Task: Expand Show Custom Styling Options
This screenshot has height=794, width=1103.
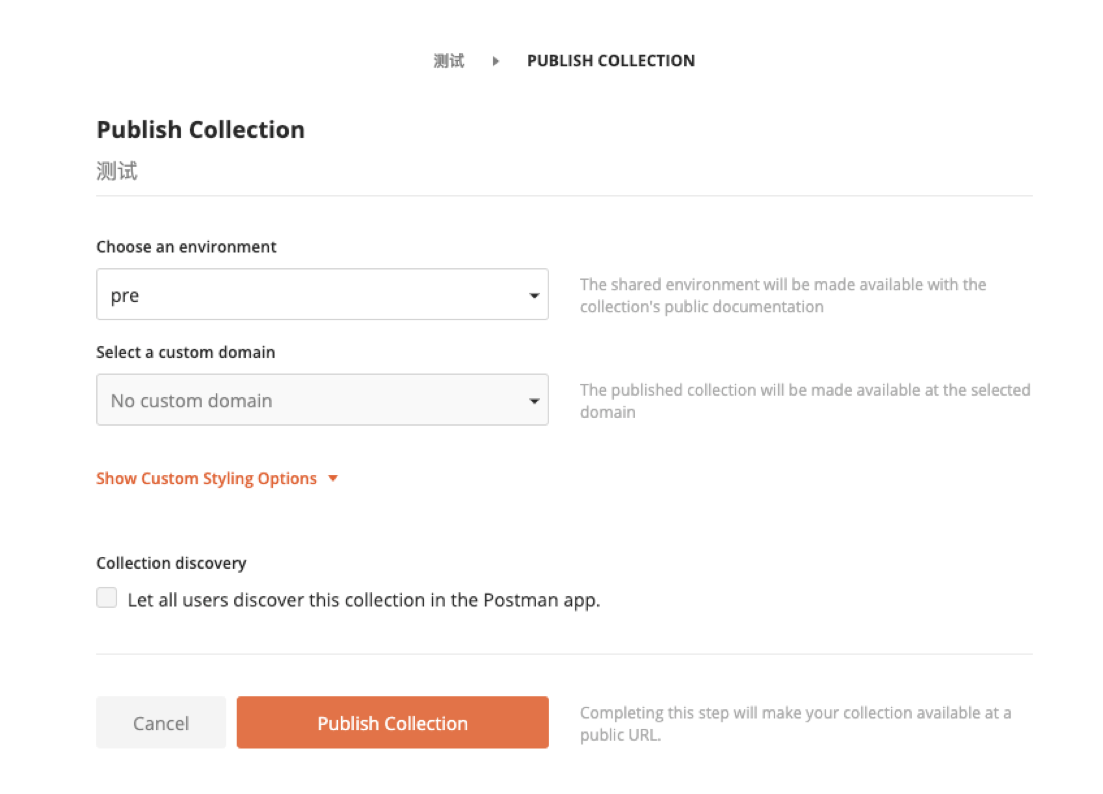Action: point(206,478)
